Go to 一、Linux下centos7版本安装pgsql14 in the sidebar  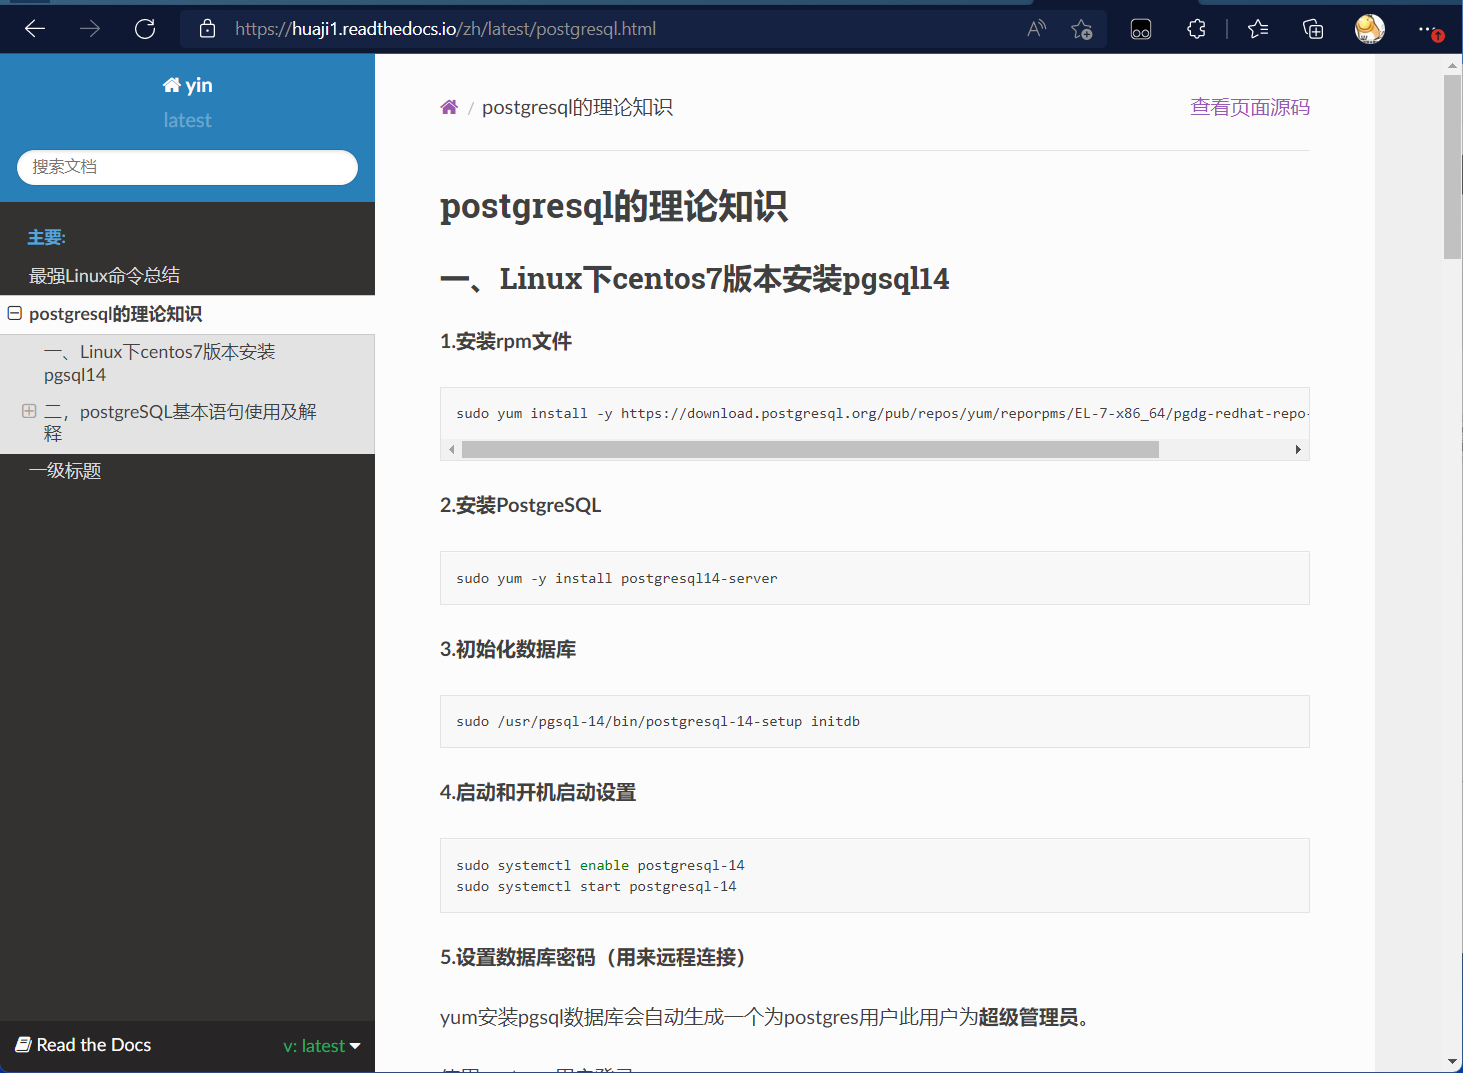tap(160, 363)
